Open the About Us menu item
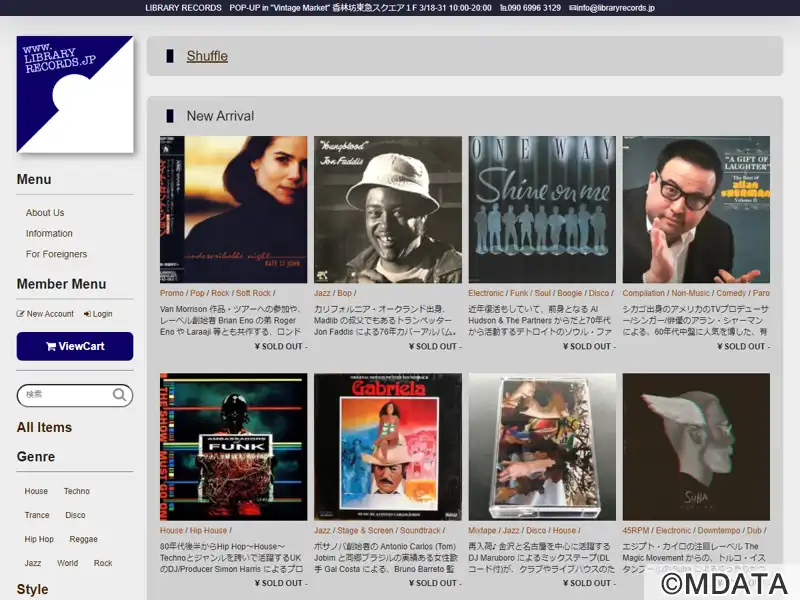This screenshot has height=600, width=800. (x=45, y=213)
